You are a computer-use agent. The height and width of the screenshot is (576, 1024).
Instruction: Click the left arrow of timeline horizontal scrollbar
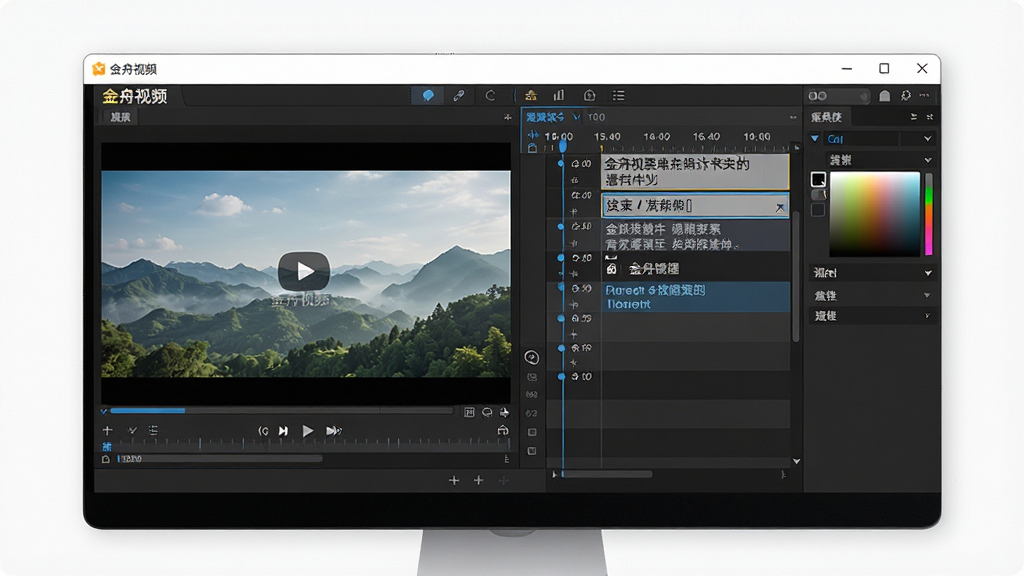(554, 475)
